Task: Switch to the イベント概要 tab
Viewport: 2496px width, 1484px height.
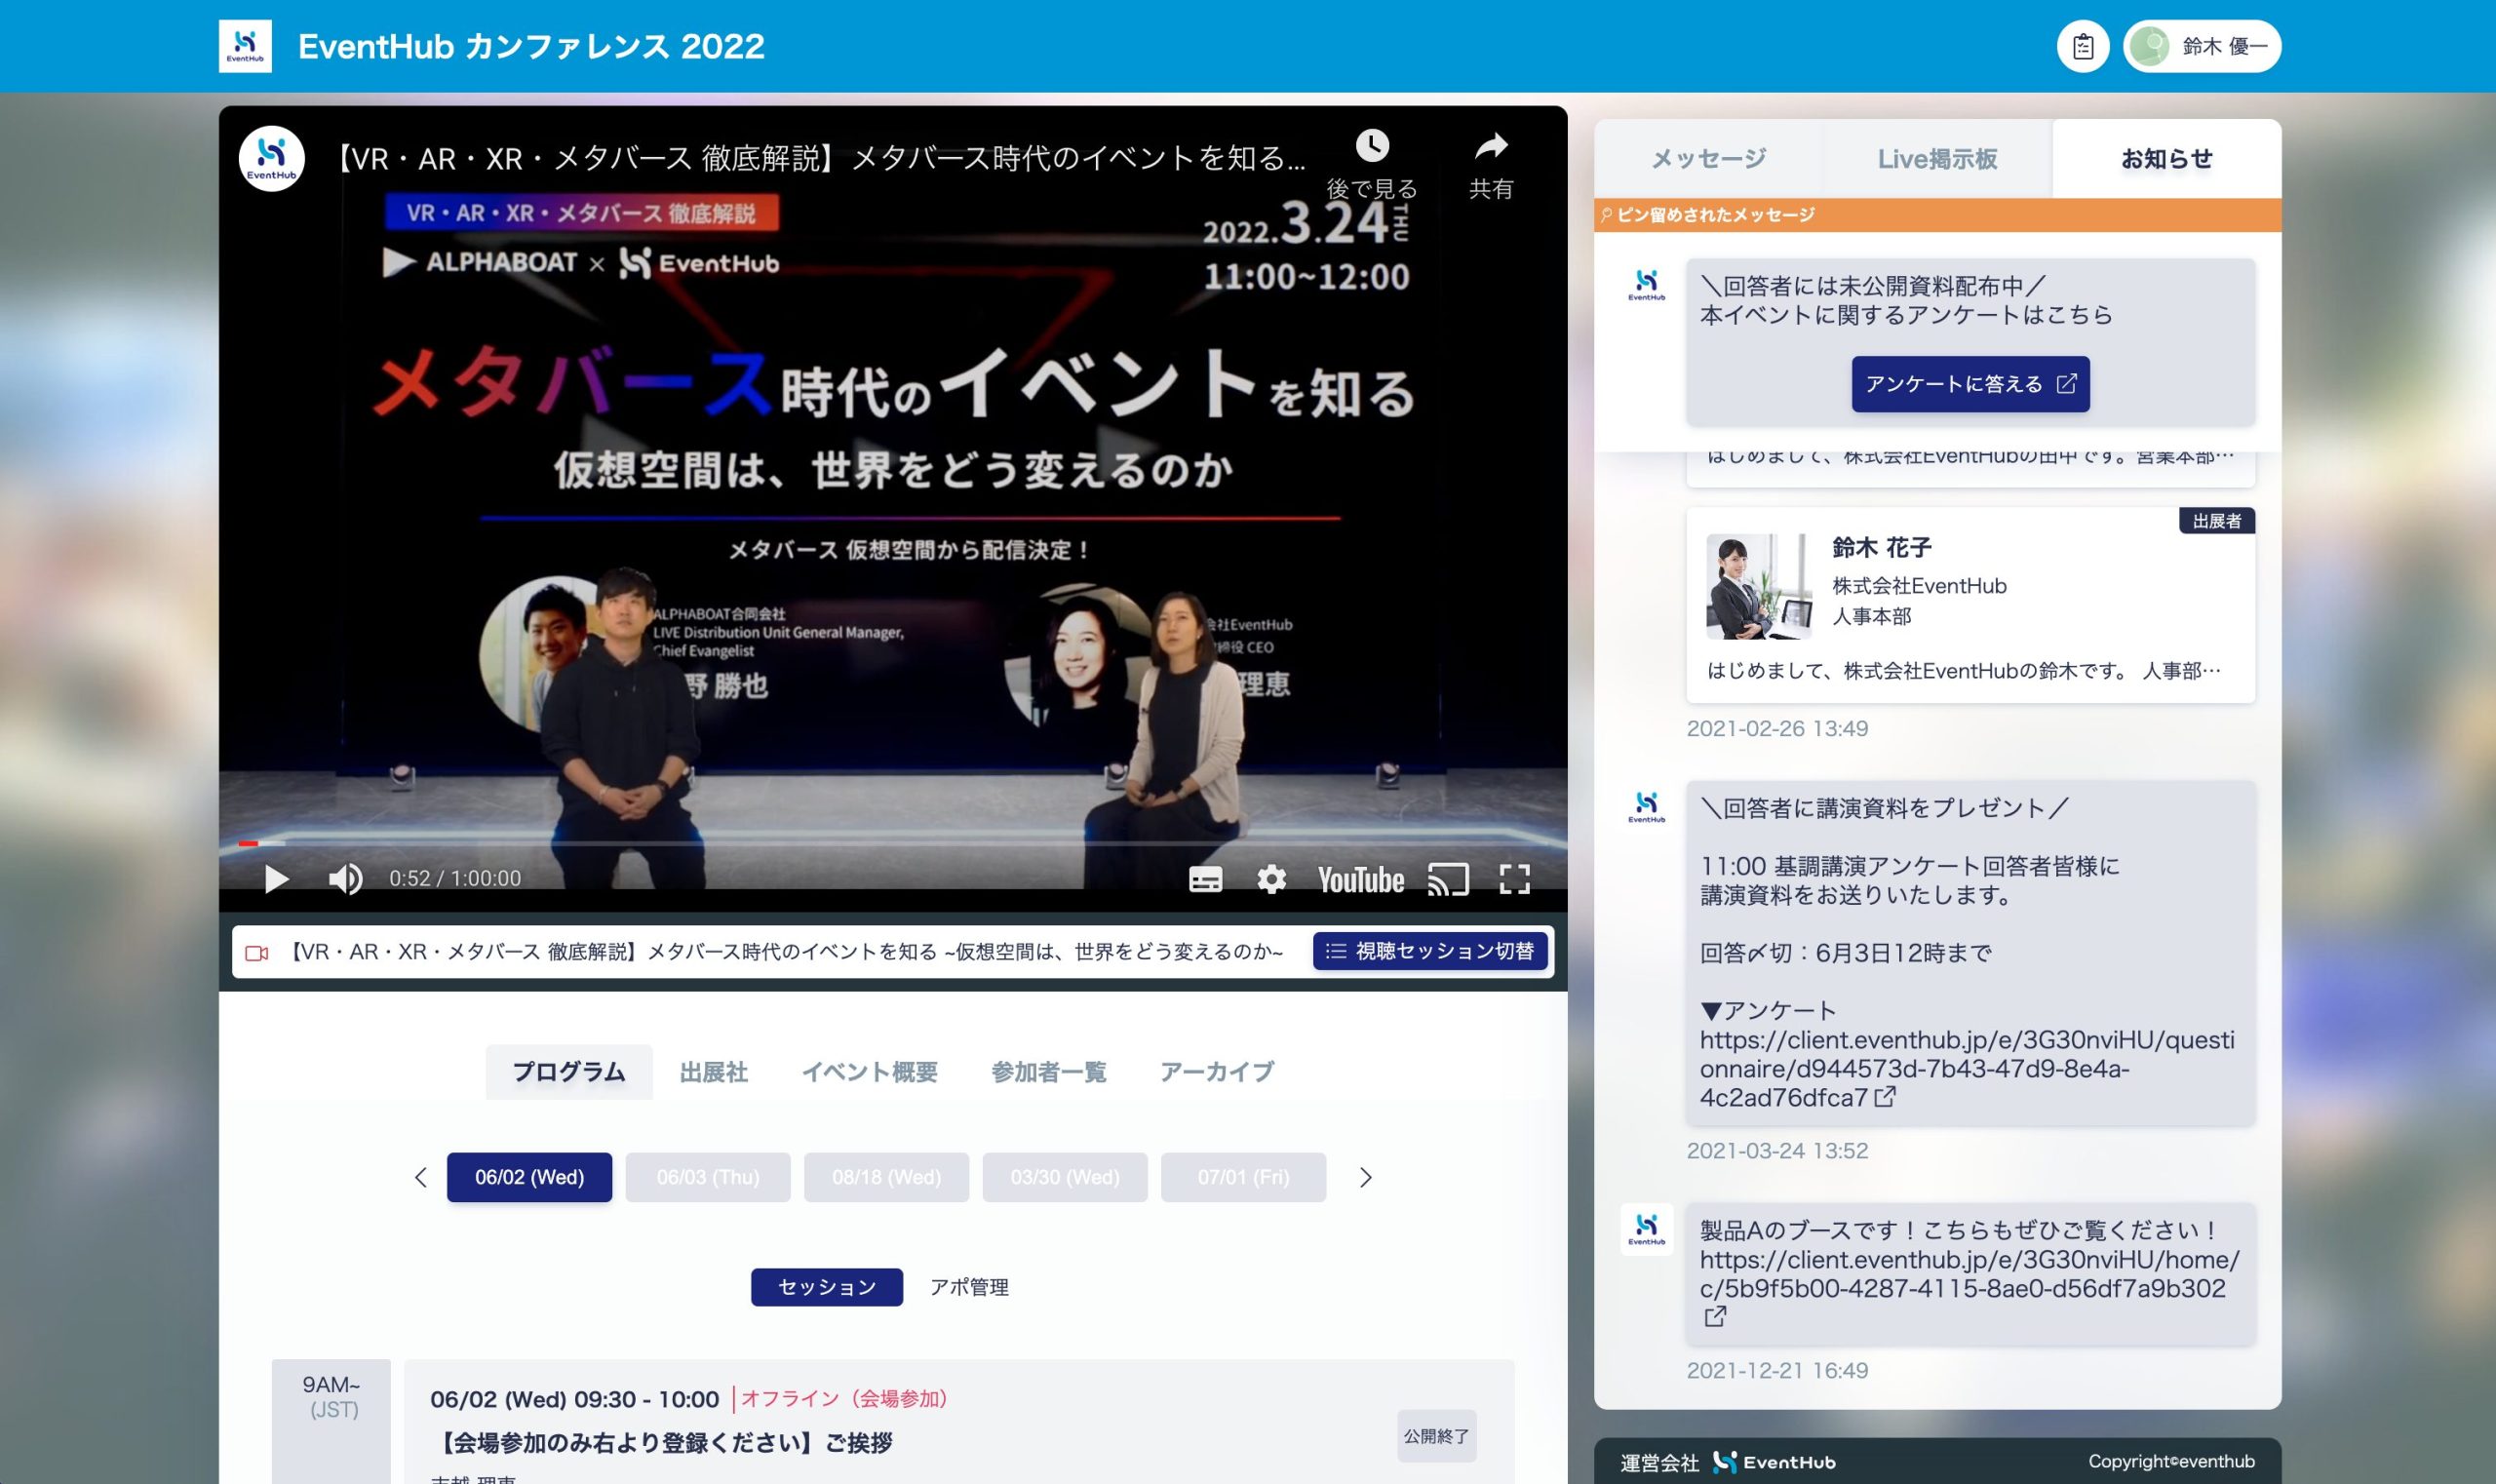Action: point(869,1072)
